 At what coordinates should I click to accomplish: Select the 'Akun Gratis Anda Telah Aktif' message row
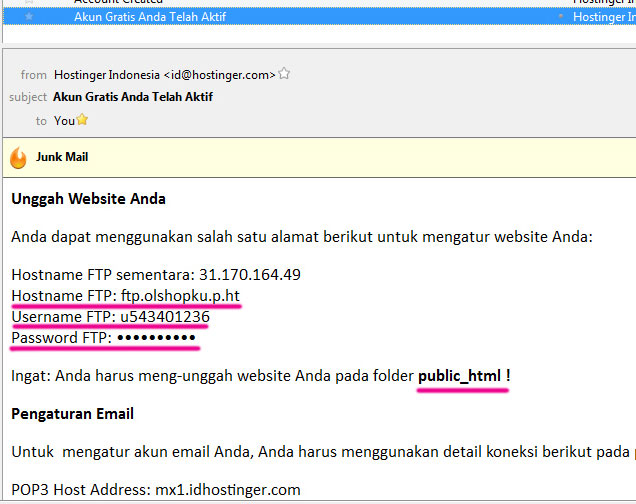(x=320, y=17)
